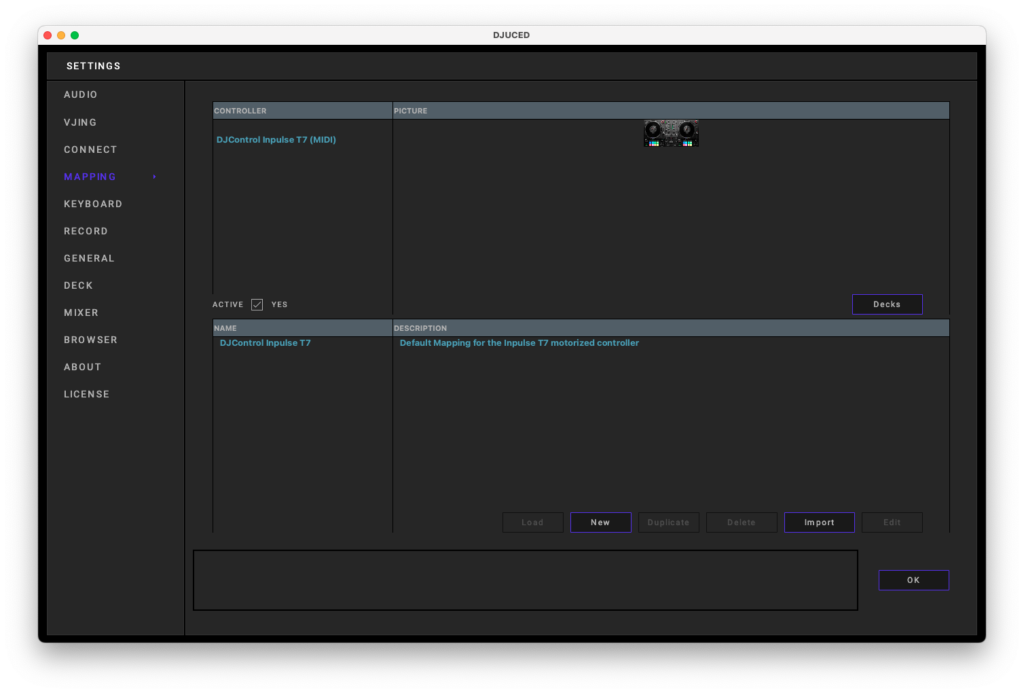The image size is (1024, 693).
Task: Click the Decks button
Action: (x=886, y=304)
